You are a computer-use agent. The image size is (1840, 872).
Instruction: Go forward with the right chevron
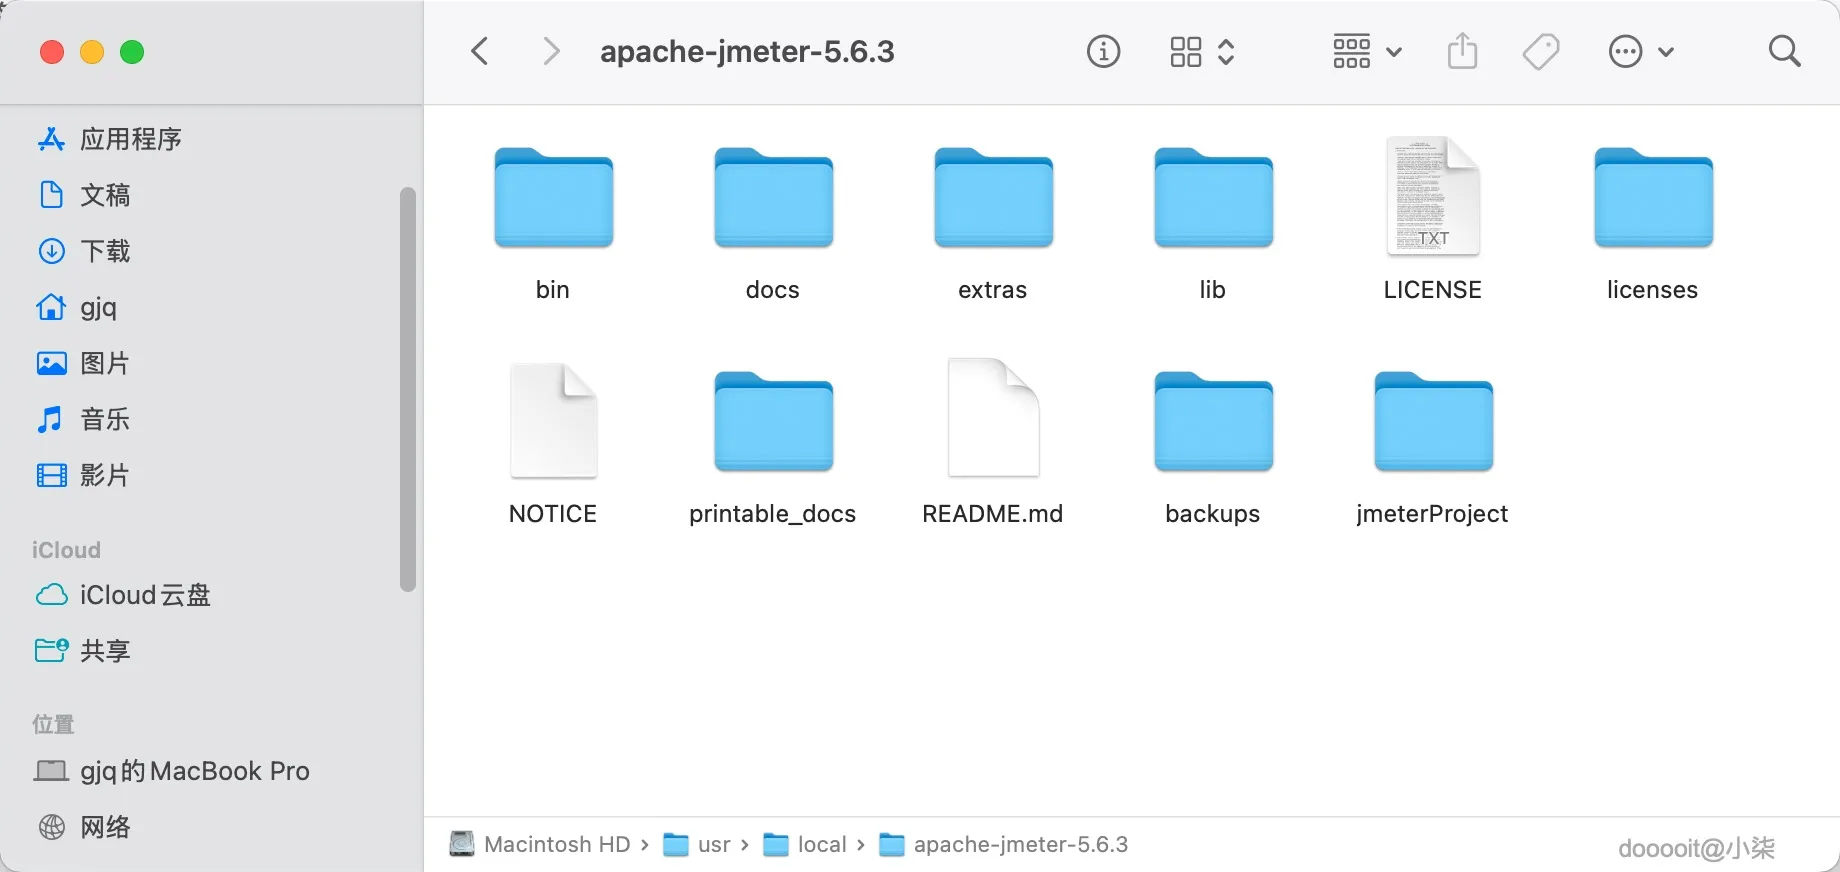pos(550,51)
